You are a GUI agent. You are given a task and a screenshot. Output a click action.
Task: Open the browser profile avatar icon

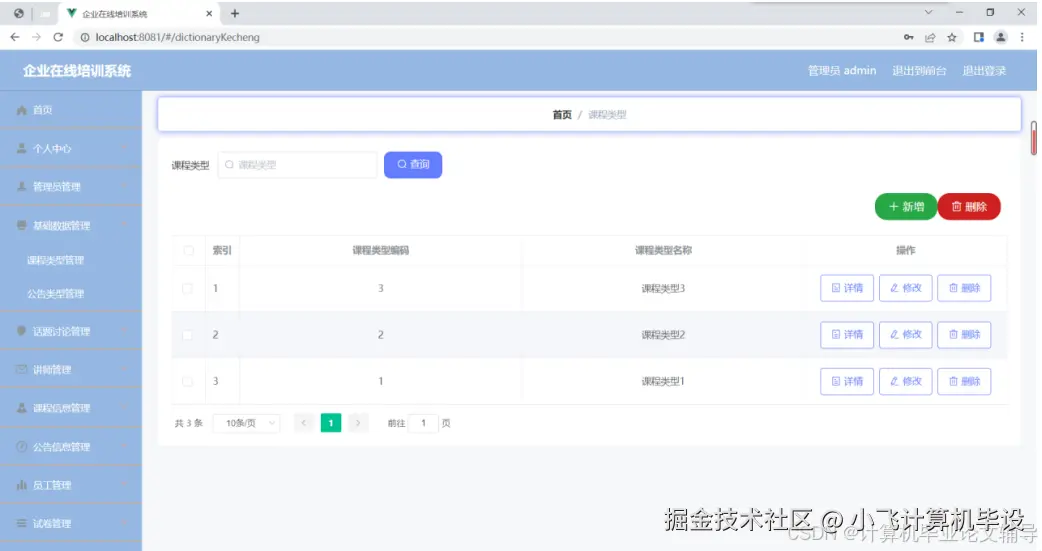1000,37
